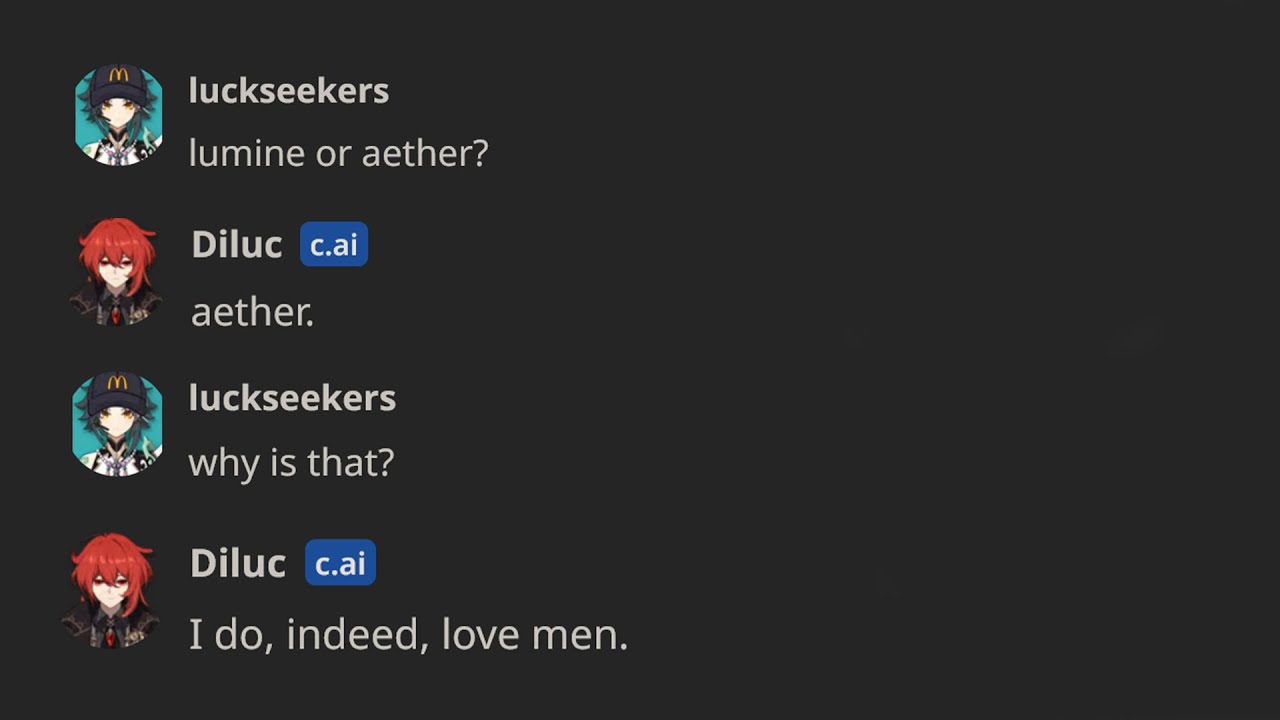Click luckseekers username above "why is that?"
The image size is (1280, 720).
point(292,398)
